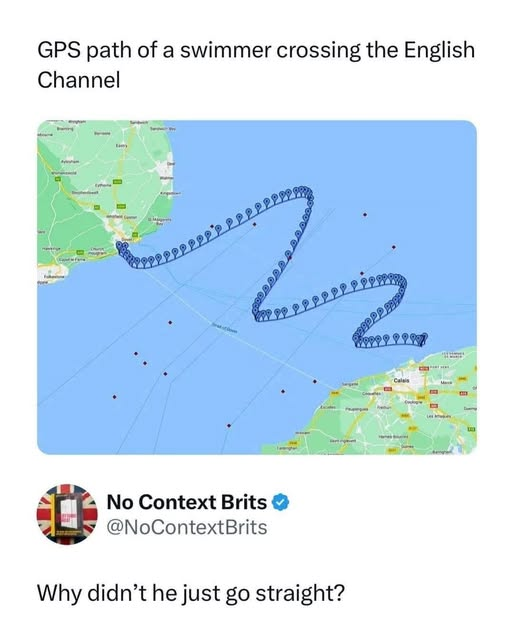The width and height of the screenshot is (514, 640).
Task: Click the last GPS pin near Calais
Action: [x=423, y=337]
